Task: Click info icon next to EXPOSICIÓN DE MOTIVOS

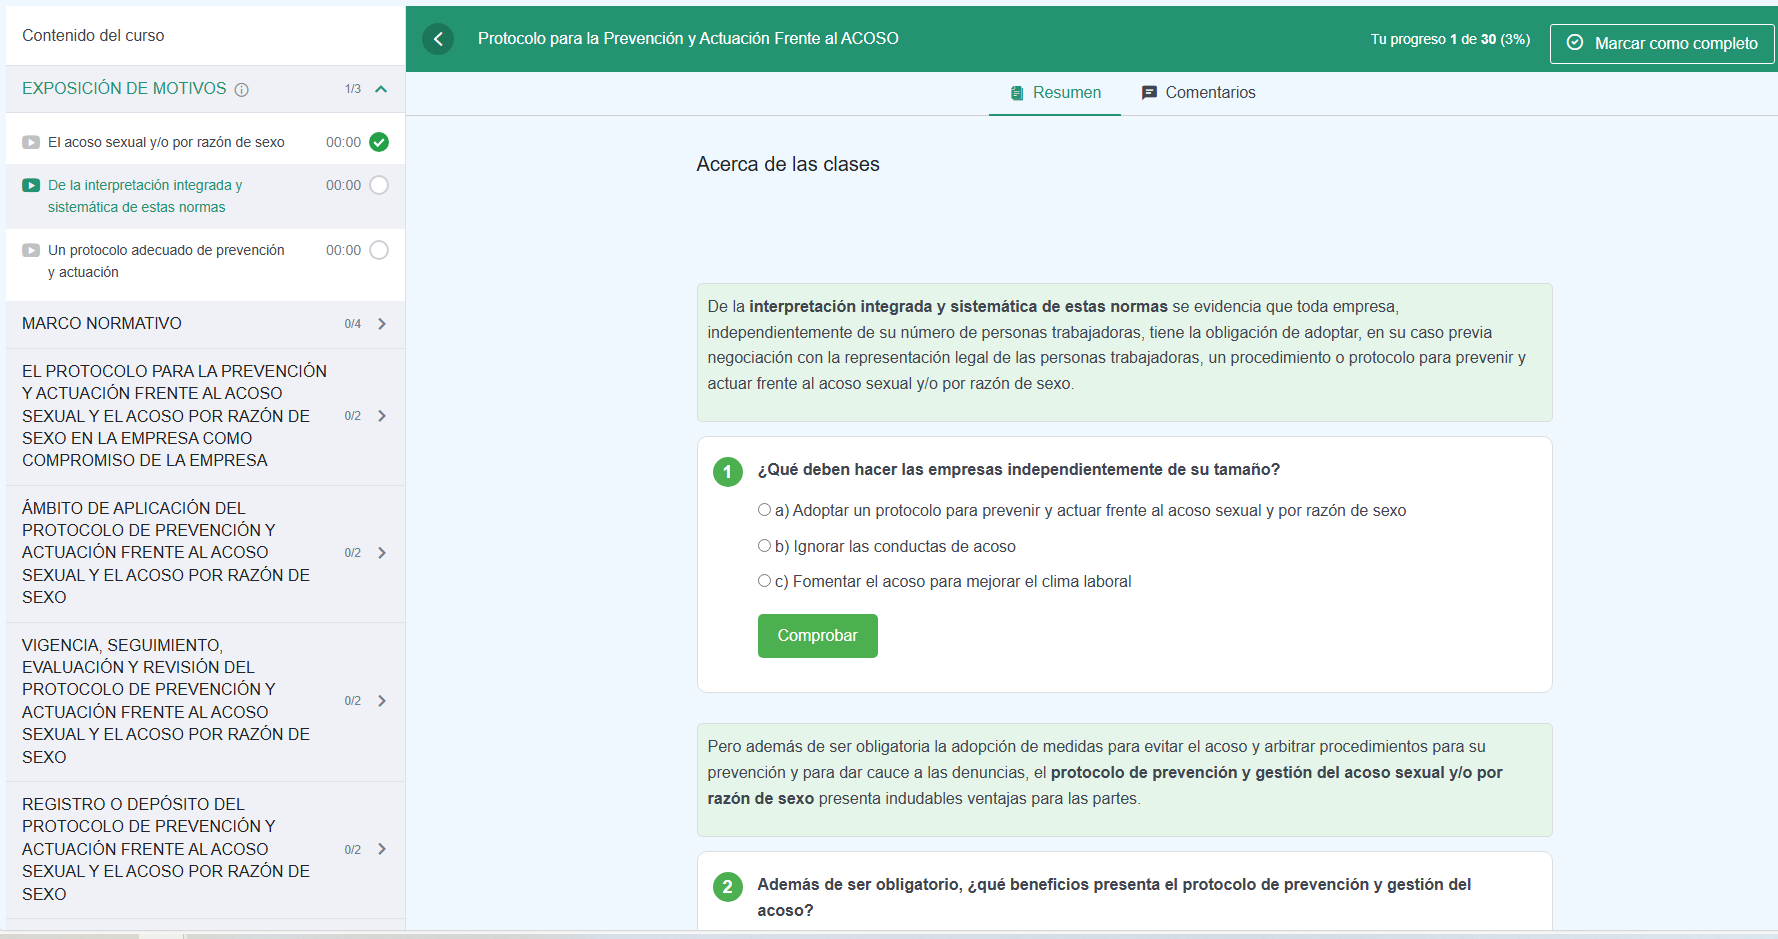Action: [241, 90]
